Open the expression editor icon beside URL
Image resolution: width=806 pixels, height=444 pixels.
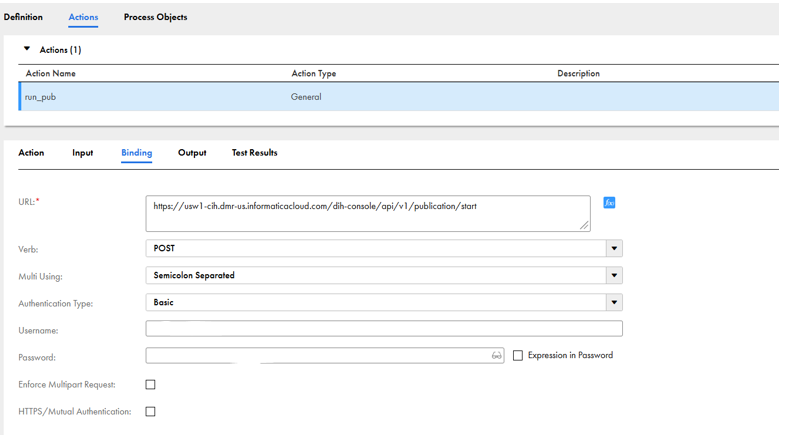[x=609, y=202]
